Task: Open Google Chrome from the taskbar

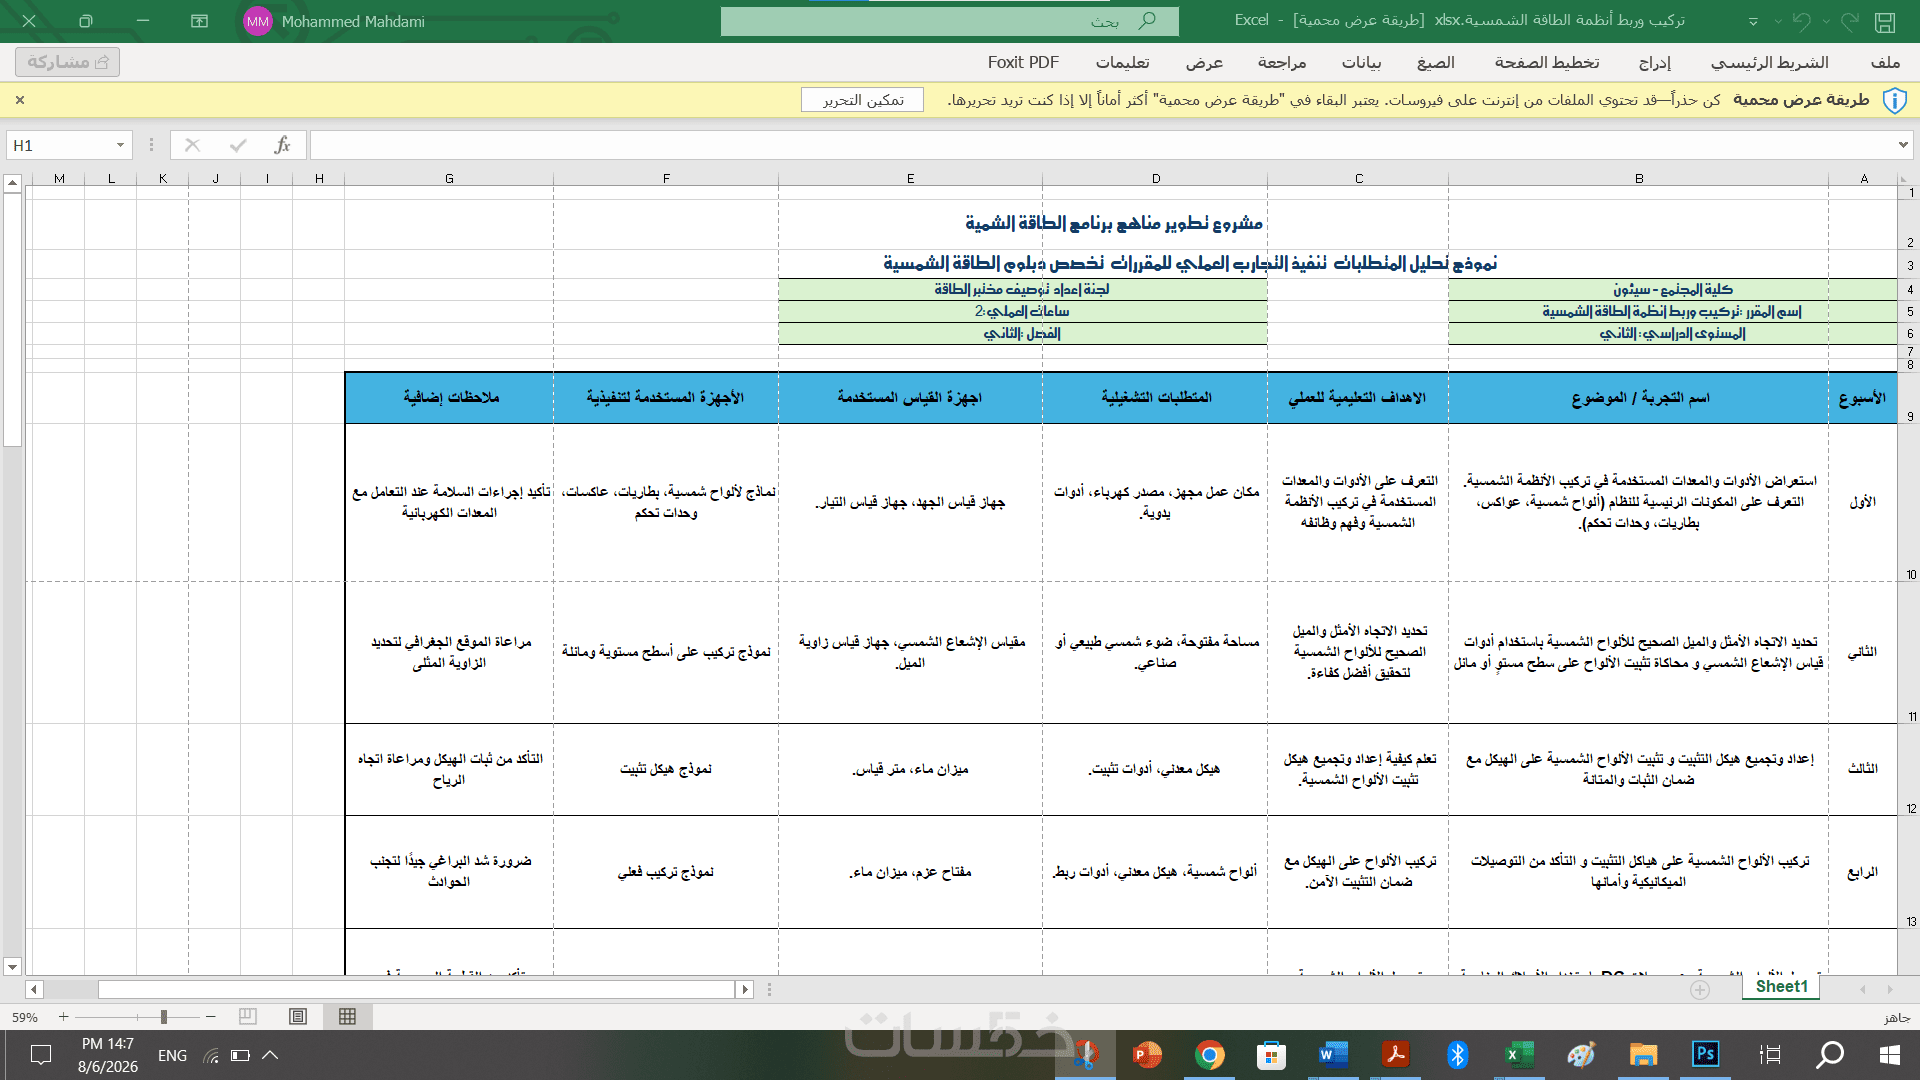Action: coord(1209,1055)
